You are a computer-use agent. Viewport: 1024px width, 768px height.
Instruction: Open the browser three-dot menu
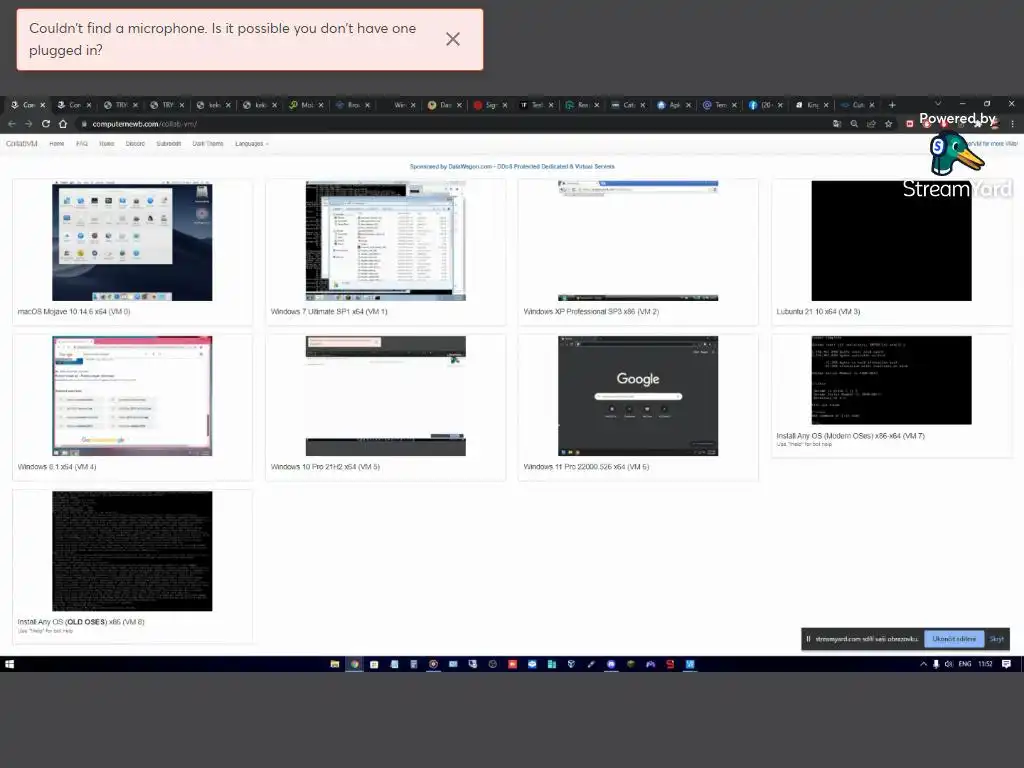tap(1013, 123)
